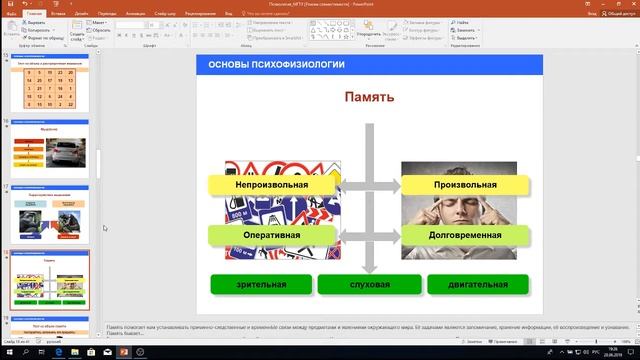640x360 pixels.
Task: Open the Файл tab
Action: [11, 13]
